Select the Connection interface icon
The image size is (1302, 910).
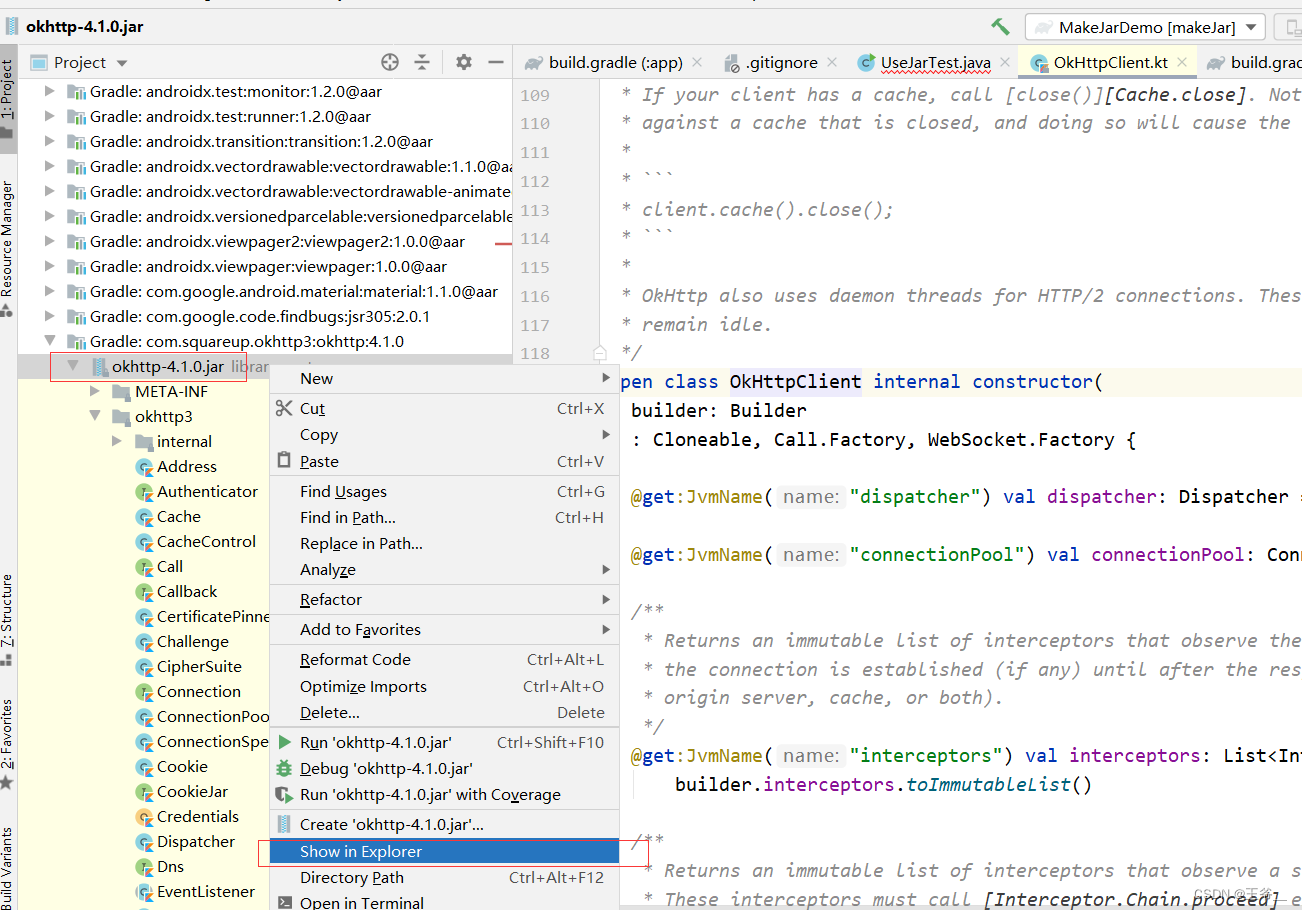(x=145, y=692)
